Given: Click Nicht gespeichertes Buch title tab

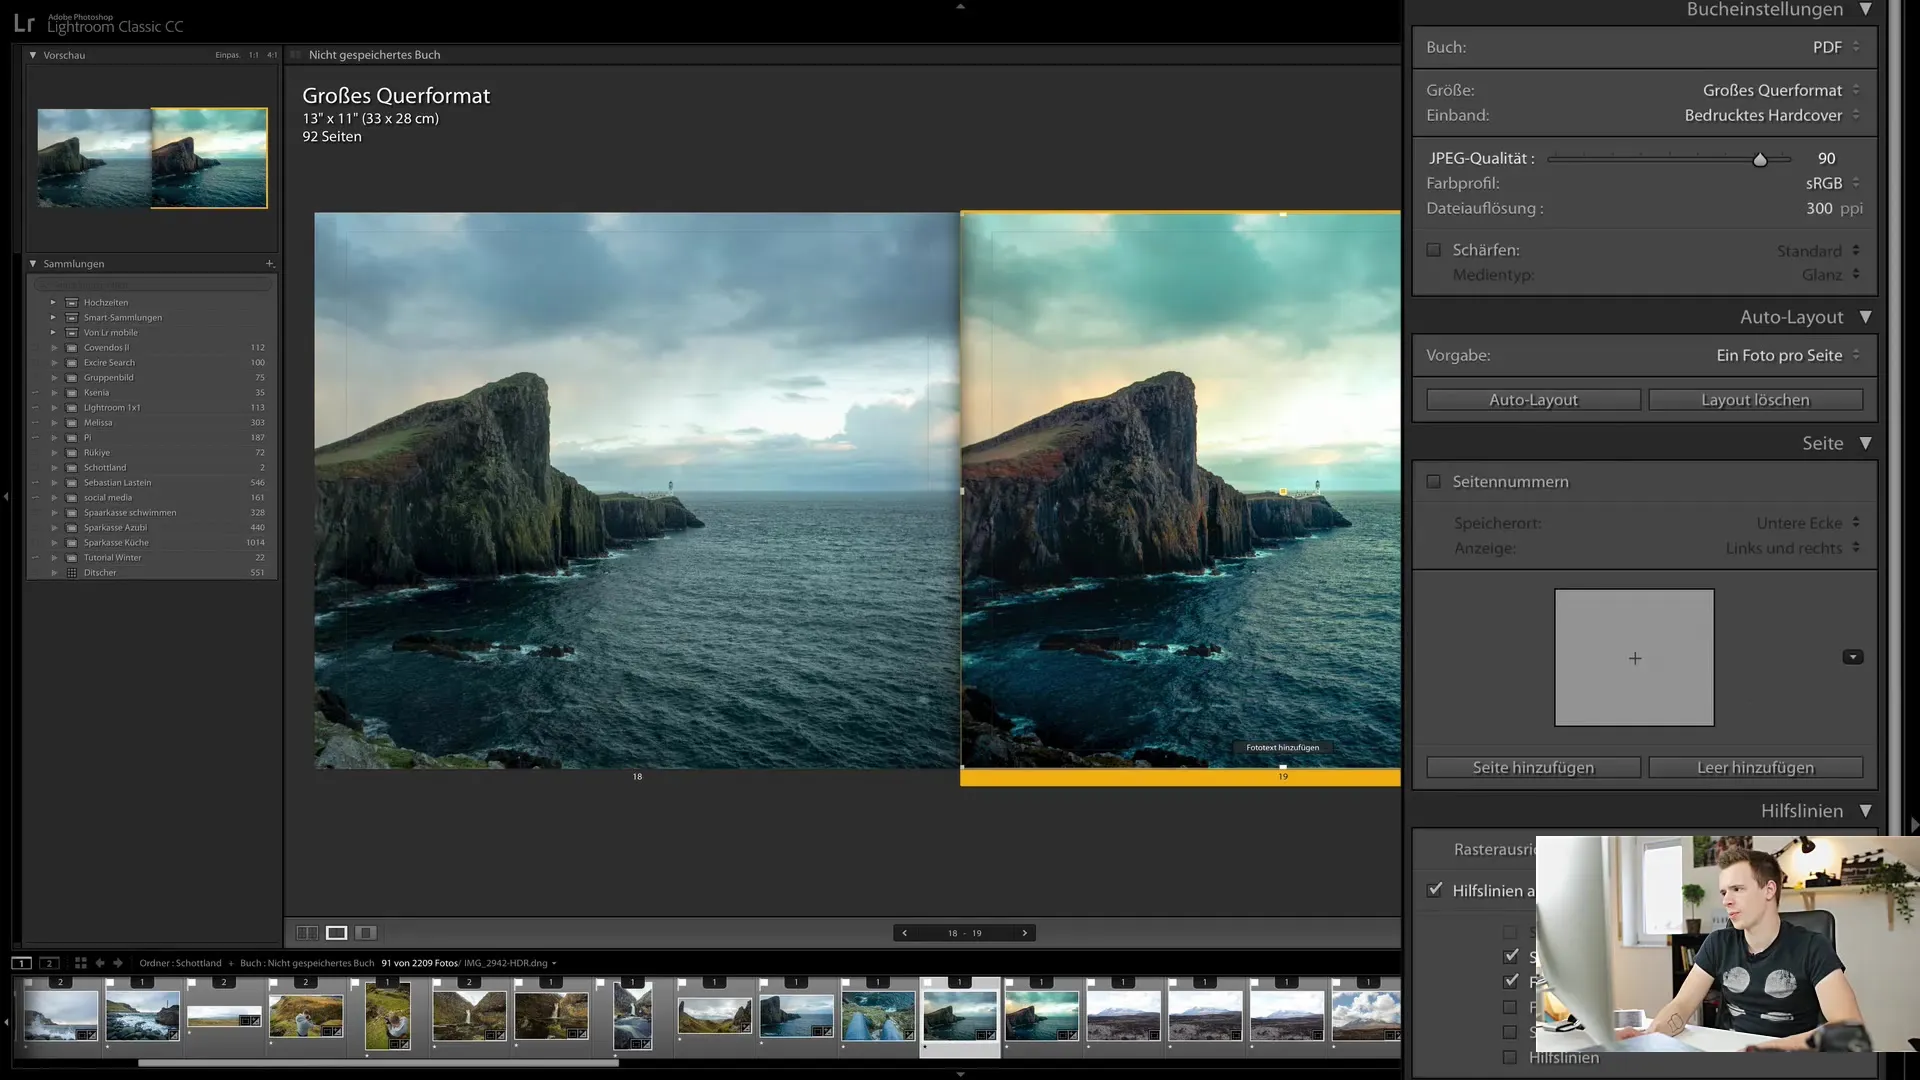Looking at the screenshot, I should click(x=374, y=55).
